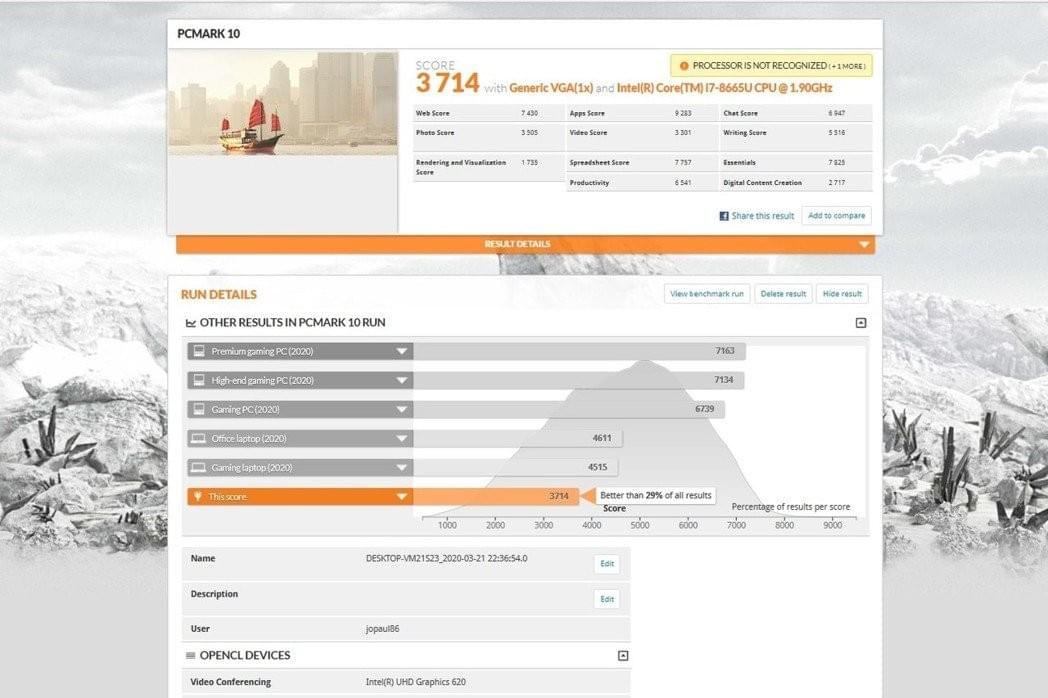Click the Spreadsheet Score row
1048x698 pixels.
click(642, 162)
